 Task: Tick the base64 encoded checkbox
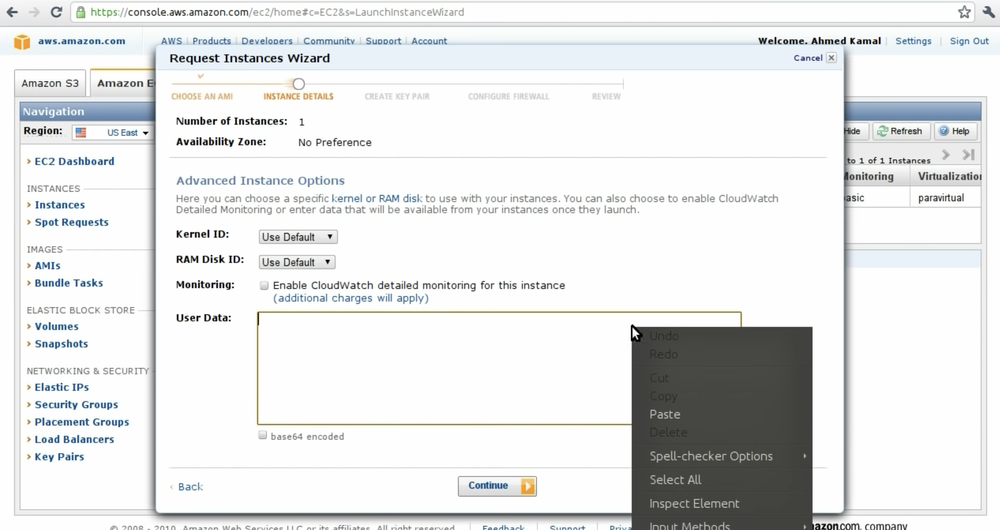point(263,436)
